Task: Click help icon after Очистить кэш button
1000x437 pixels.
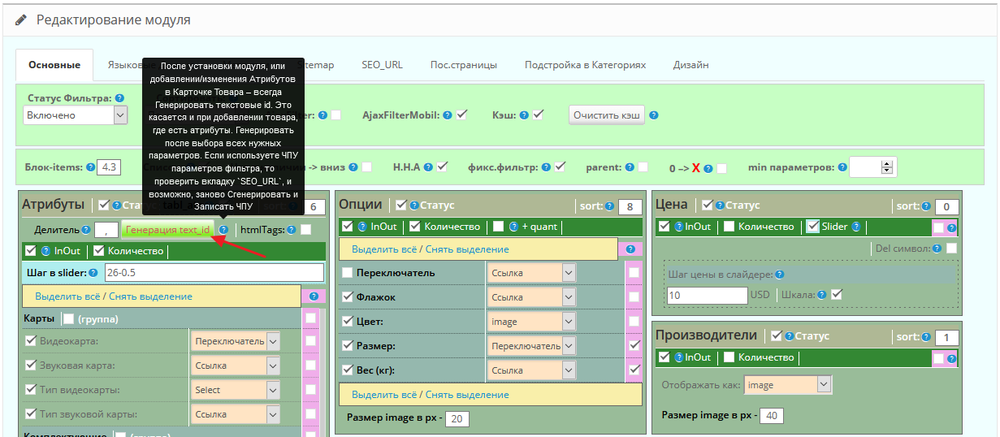Action: tap(653, 115)
